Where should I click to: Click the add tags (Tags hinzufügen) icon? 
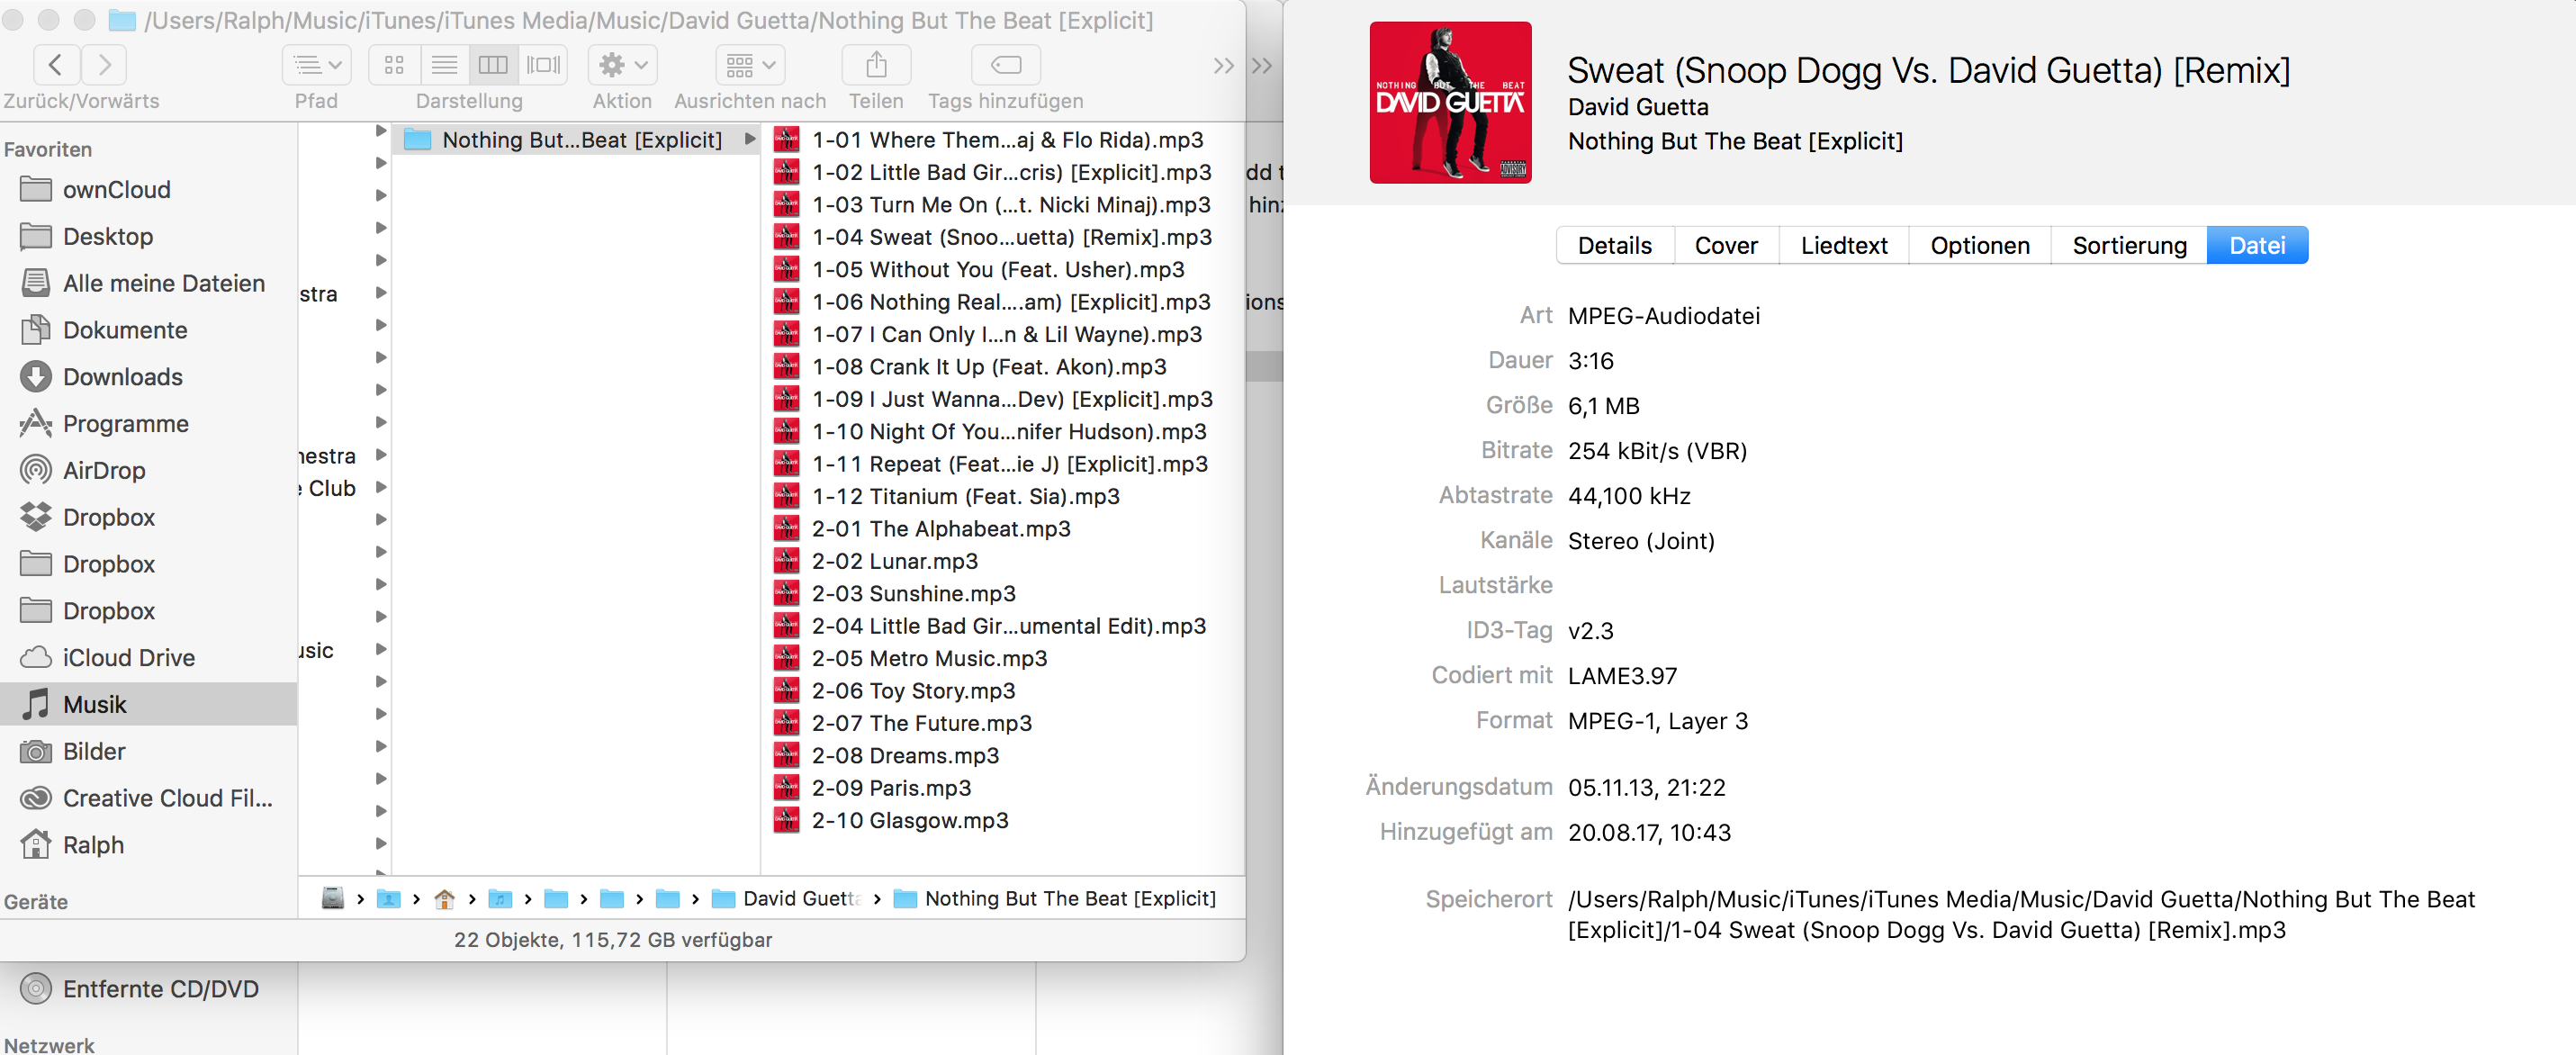(x=1005, y=65)
